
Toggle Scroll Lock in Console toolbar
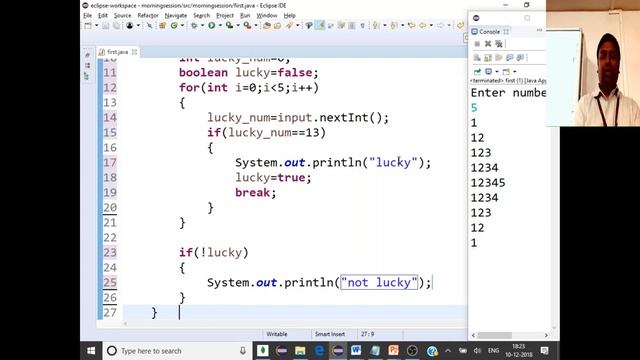pos(488,58)
